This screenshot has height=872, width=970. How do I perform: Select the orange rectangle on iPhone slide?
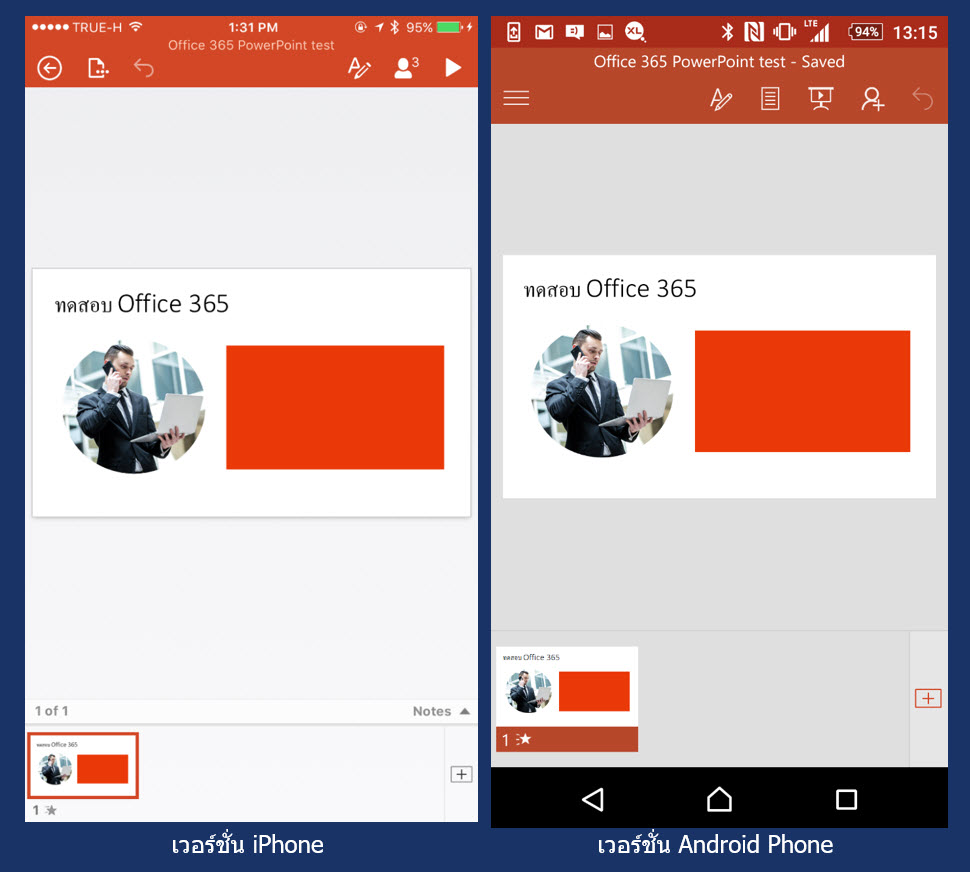tap(335, 408)
